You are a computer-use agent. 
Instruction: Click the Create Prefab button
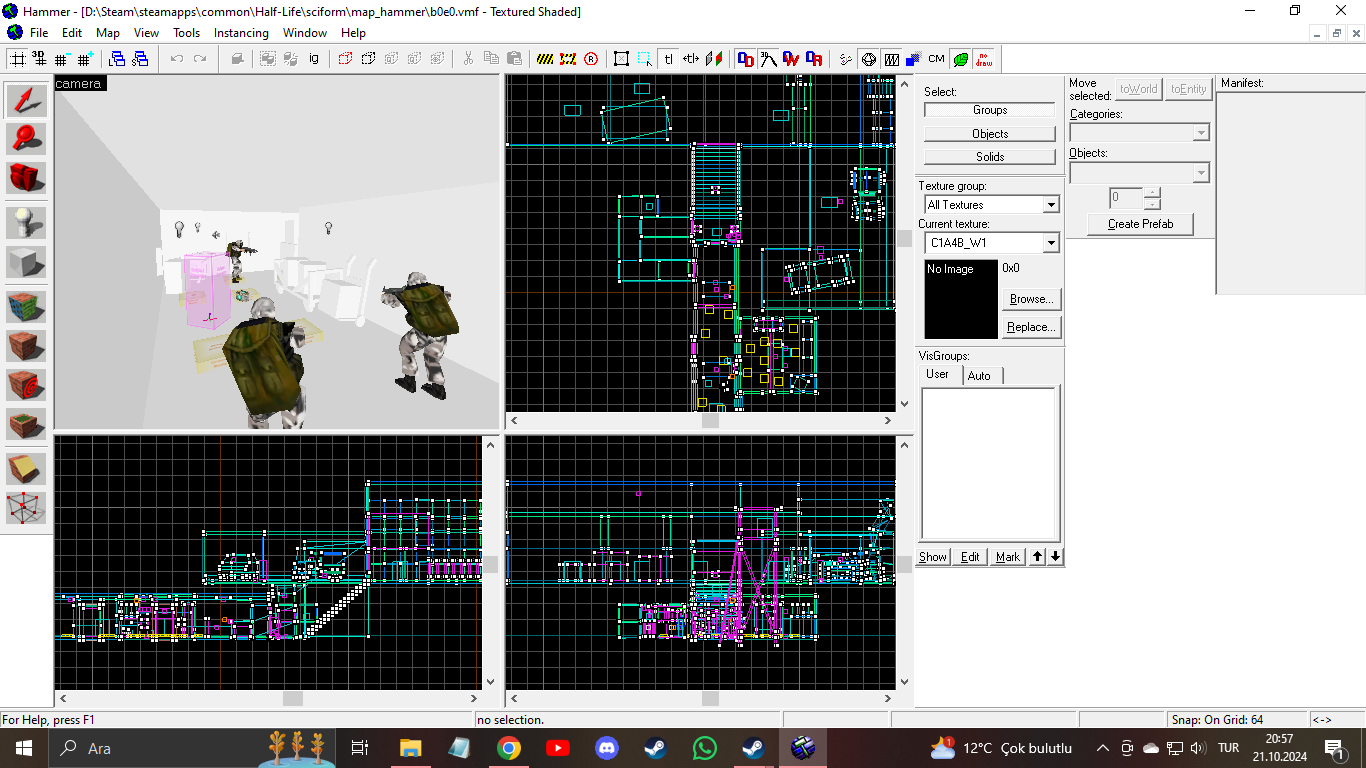[1140, 224]
